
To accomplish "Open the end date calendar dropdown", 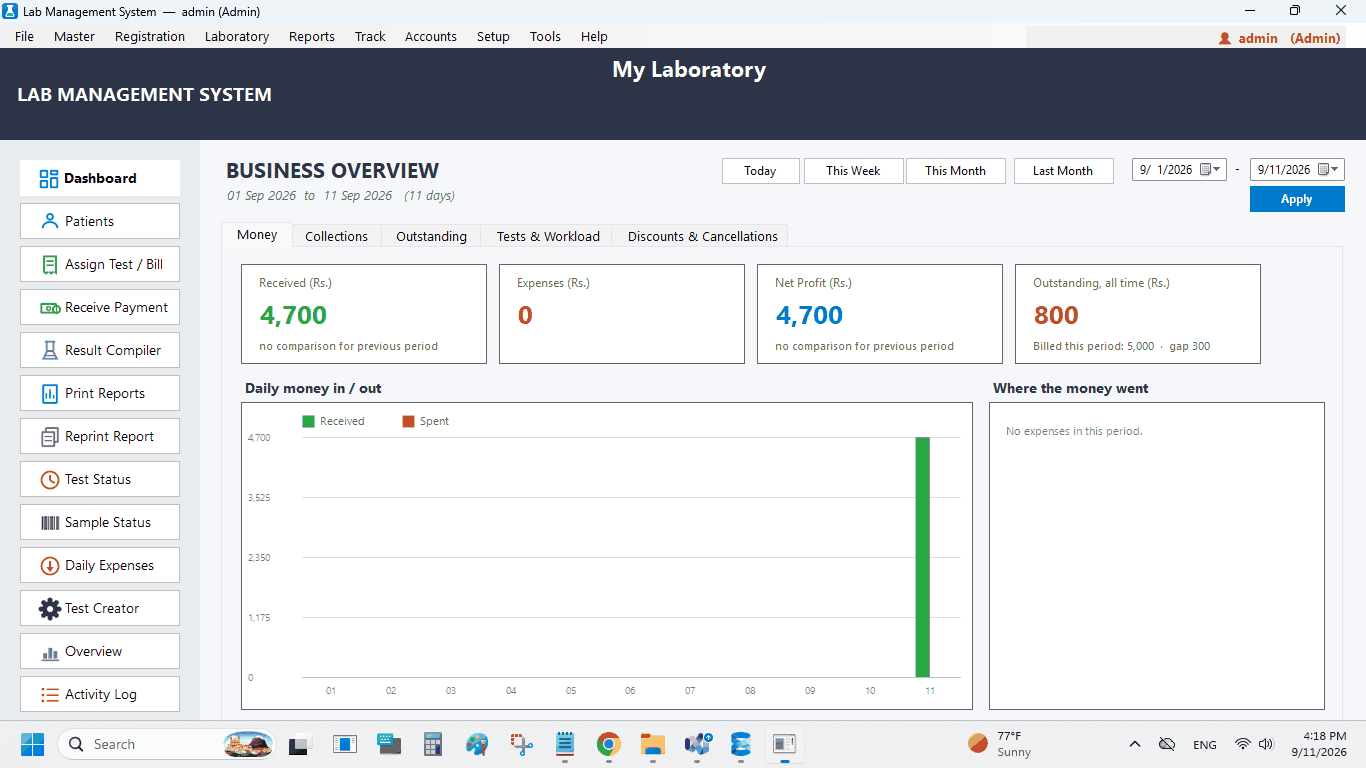I will coord(1329,170).
